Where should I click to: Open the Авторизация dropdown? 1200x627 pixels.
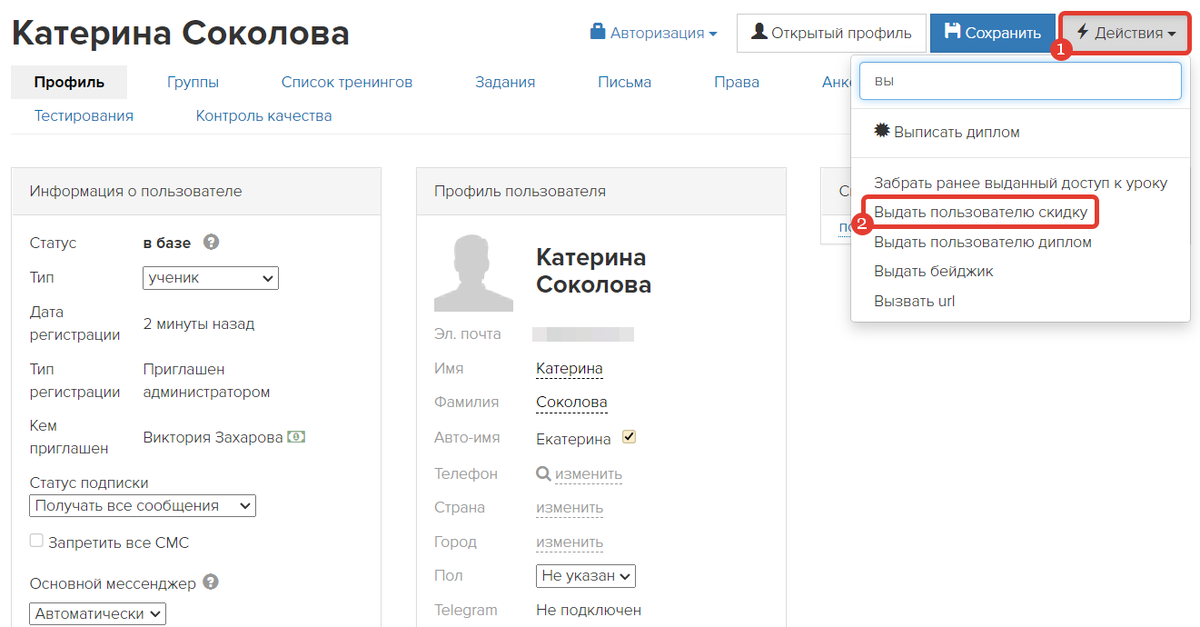(x=654, y=33)
